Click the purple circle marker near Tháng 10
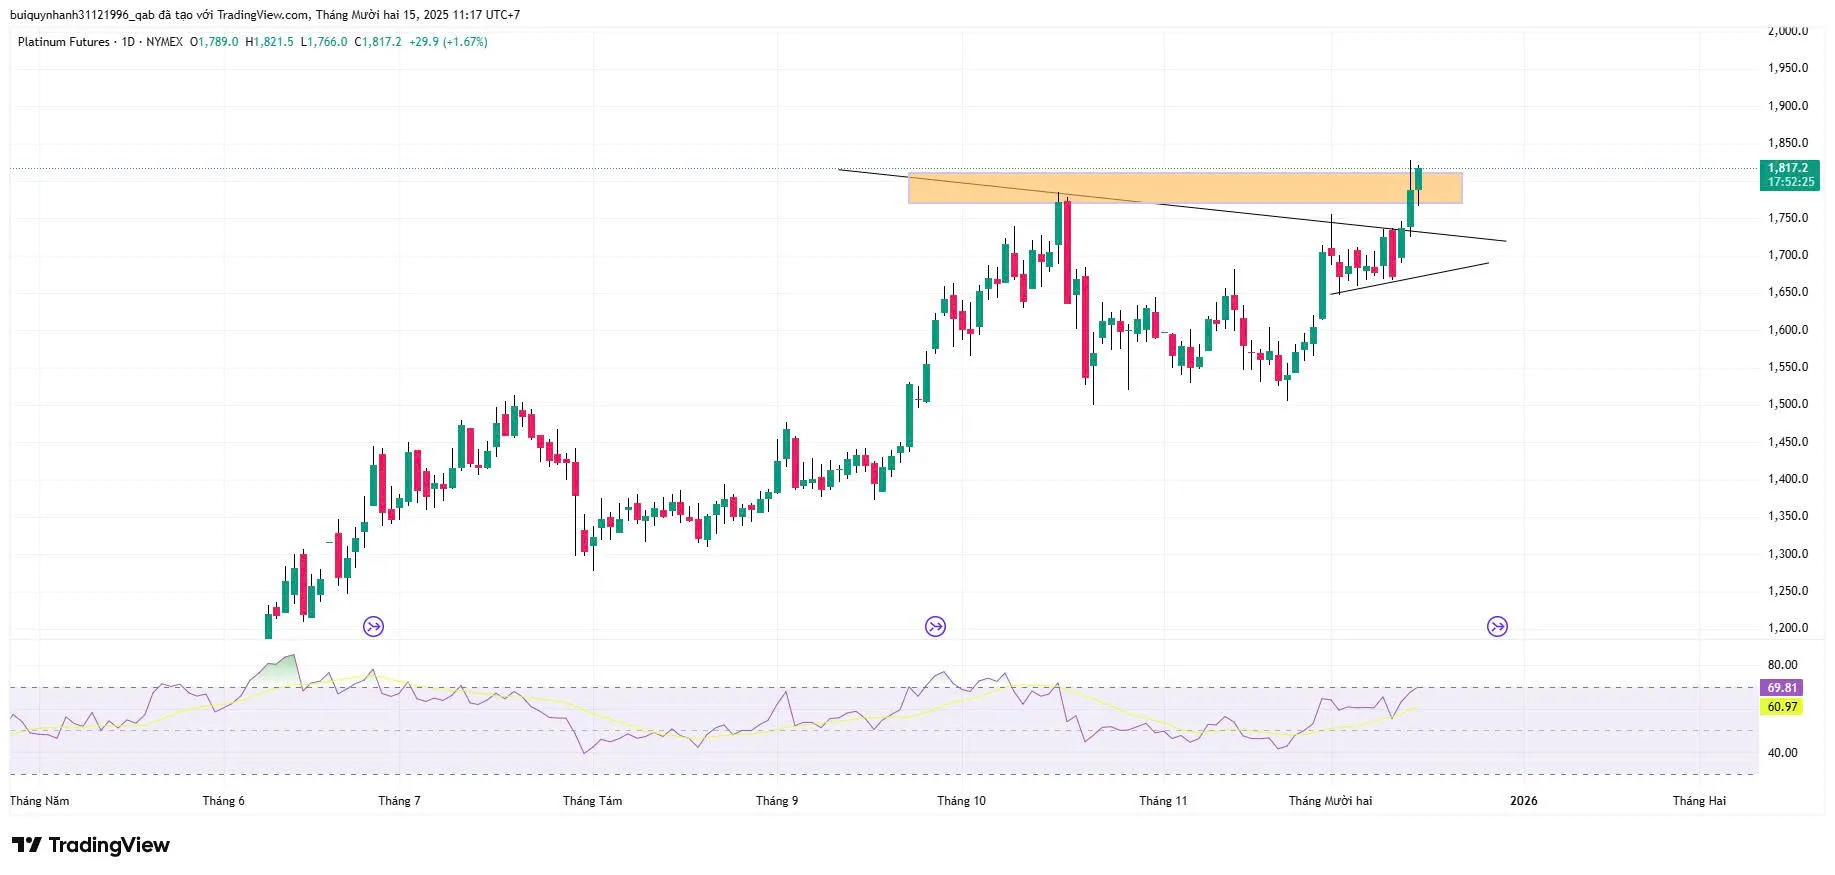 (x=935, y=627)
